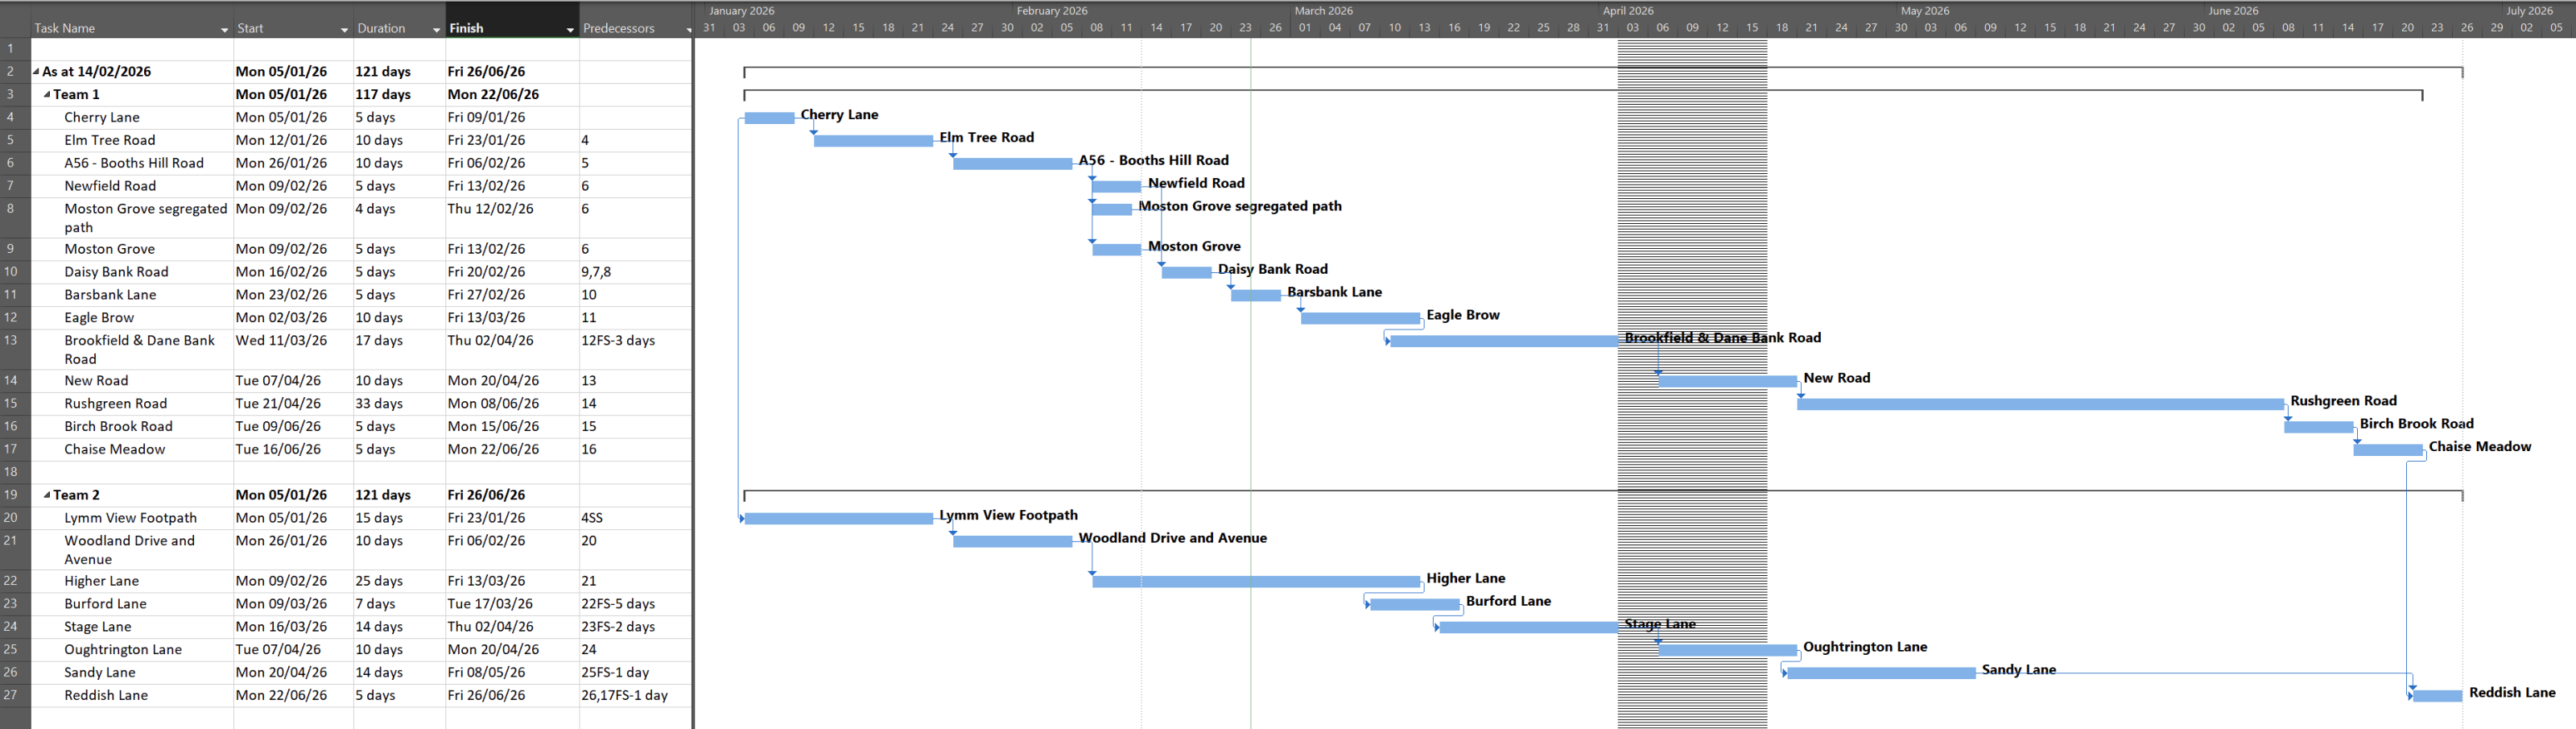The image size is (2576, 729).
Task: Open the Task Name column filter dropdown
Action: (223, 28)
